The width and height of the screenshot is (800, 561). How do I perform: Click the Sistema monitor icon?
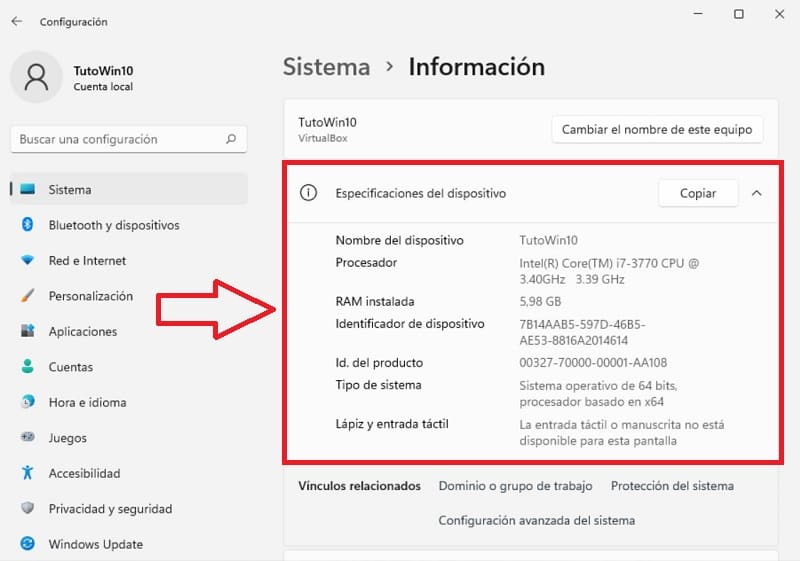28,189
